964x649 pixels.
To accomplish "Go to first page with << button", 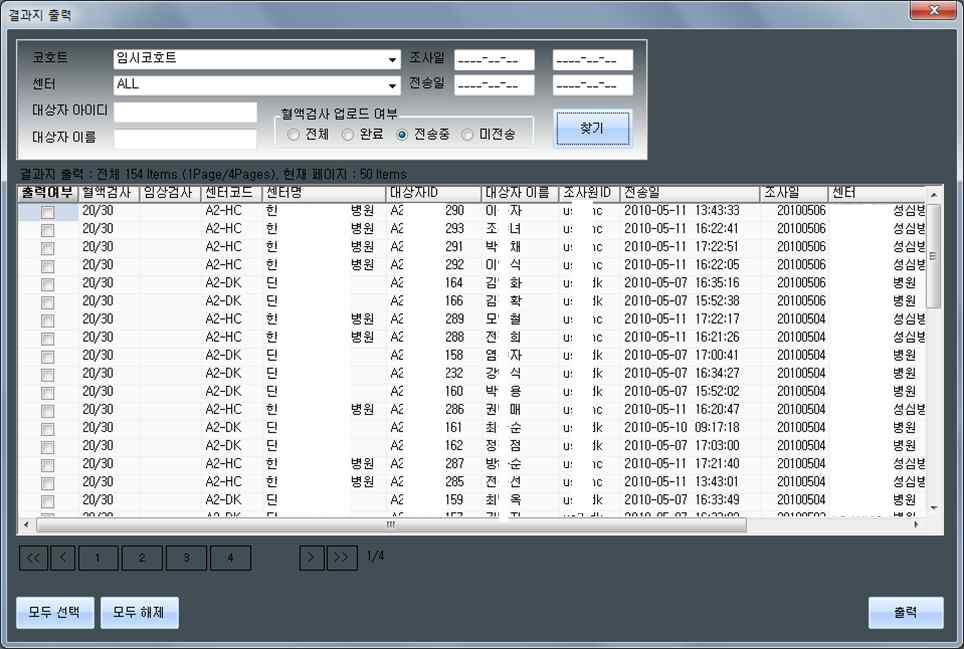I will pyautogui.click(x=33, y=558).
